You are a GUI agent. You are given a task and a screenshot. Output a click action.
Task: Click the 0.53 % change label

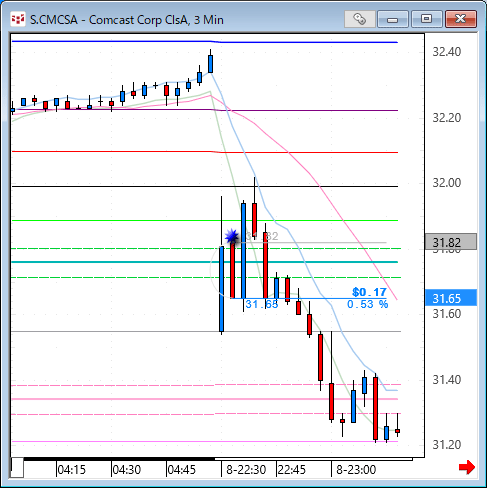pyautogui.click(x=368, y=304)
